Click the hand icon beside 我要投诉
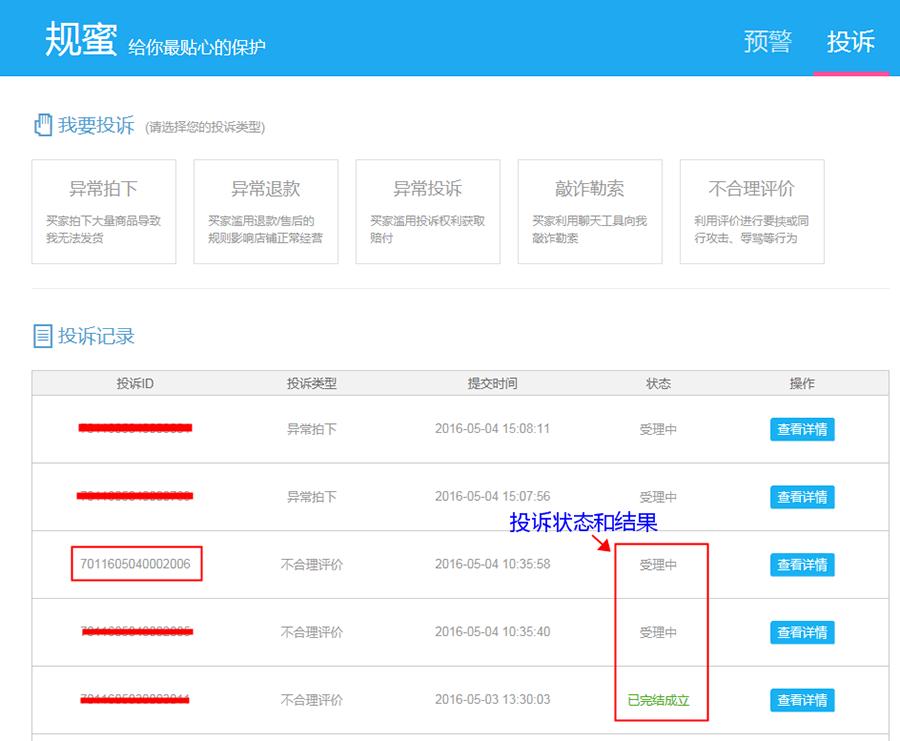Image resolution: width=900 pixels, height=741 pixels. coord(43,125)
